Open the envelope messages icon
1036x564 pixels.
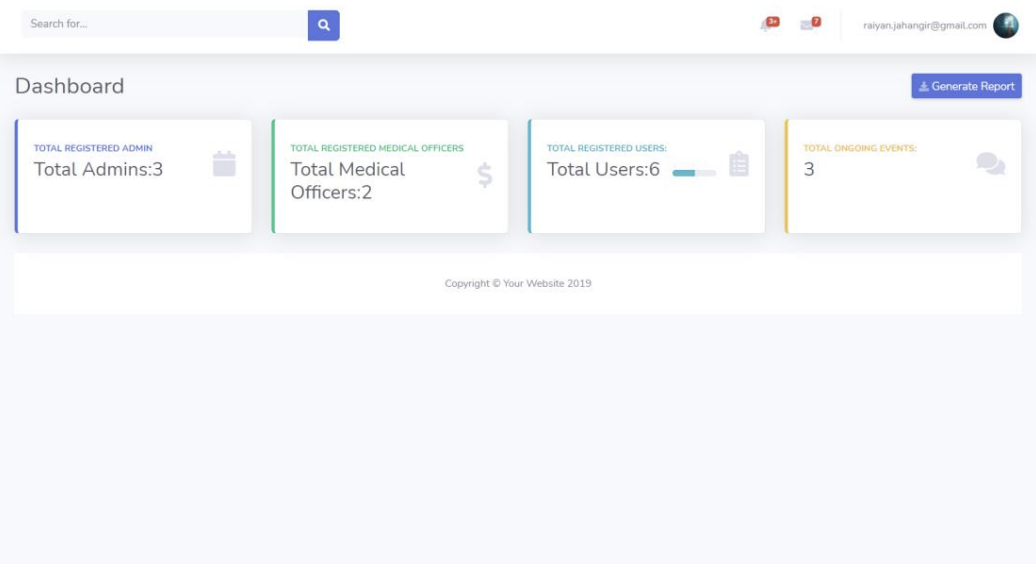point(808,25)
